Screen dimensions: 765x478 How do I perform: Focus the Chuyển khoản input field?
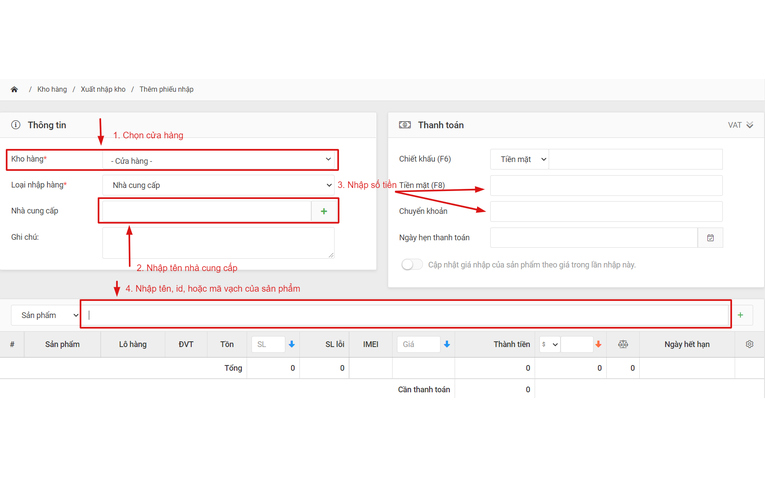pyautogui.click(x=606, y=212)
